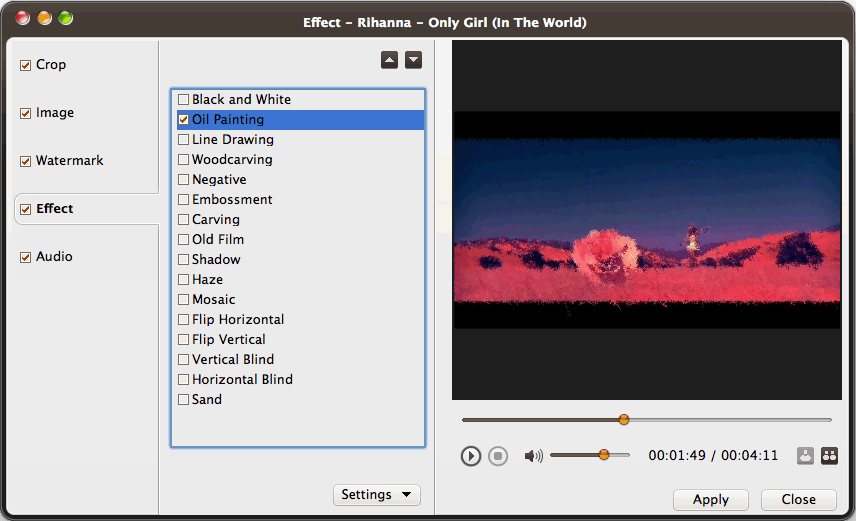Enable the Woodcarving effect
This screenshot has height=521, width=856.
[x=183, y=159]
